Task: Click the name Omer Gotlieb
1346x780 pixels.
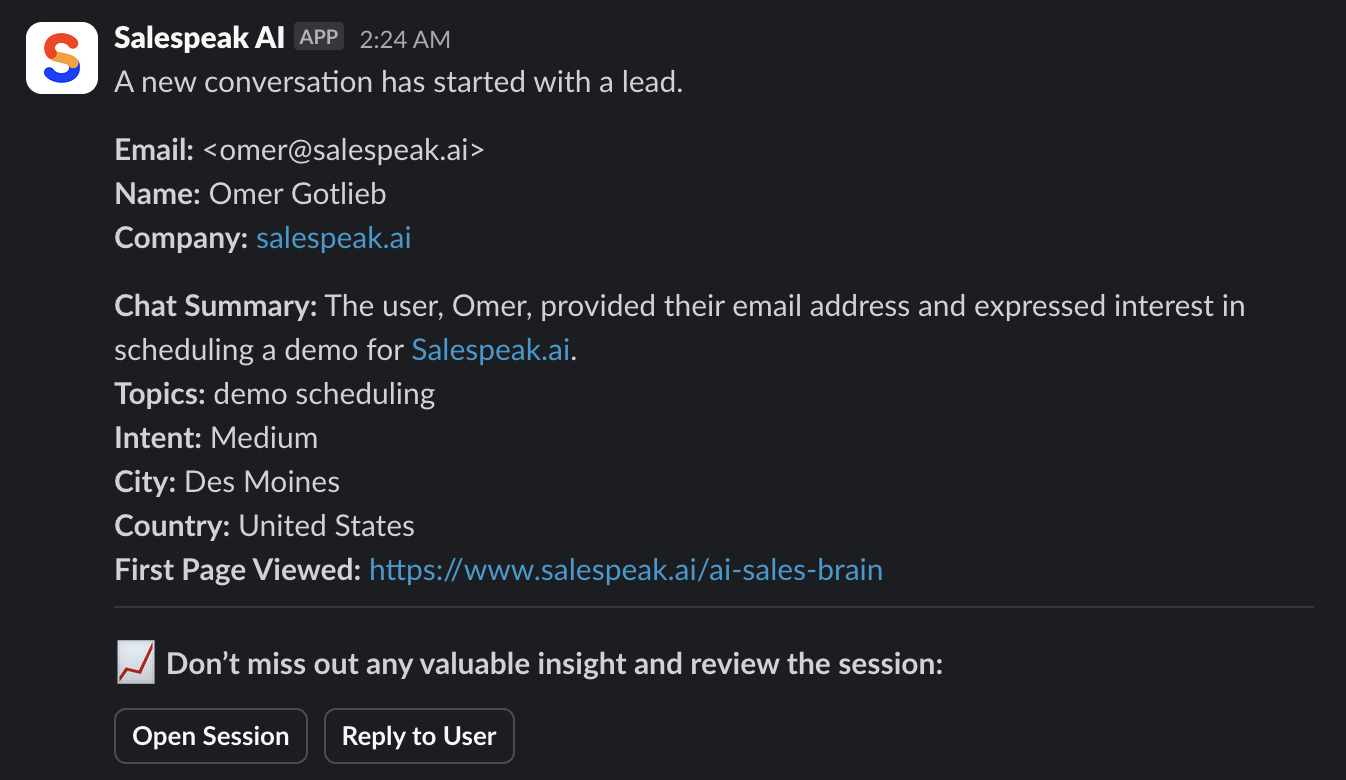Action: (x=297, y=194)
